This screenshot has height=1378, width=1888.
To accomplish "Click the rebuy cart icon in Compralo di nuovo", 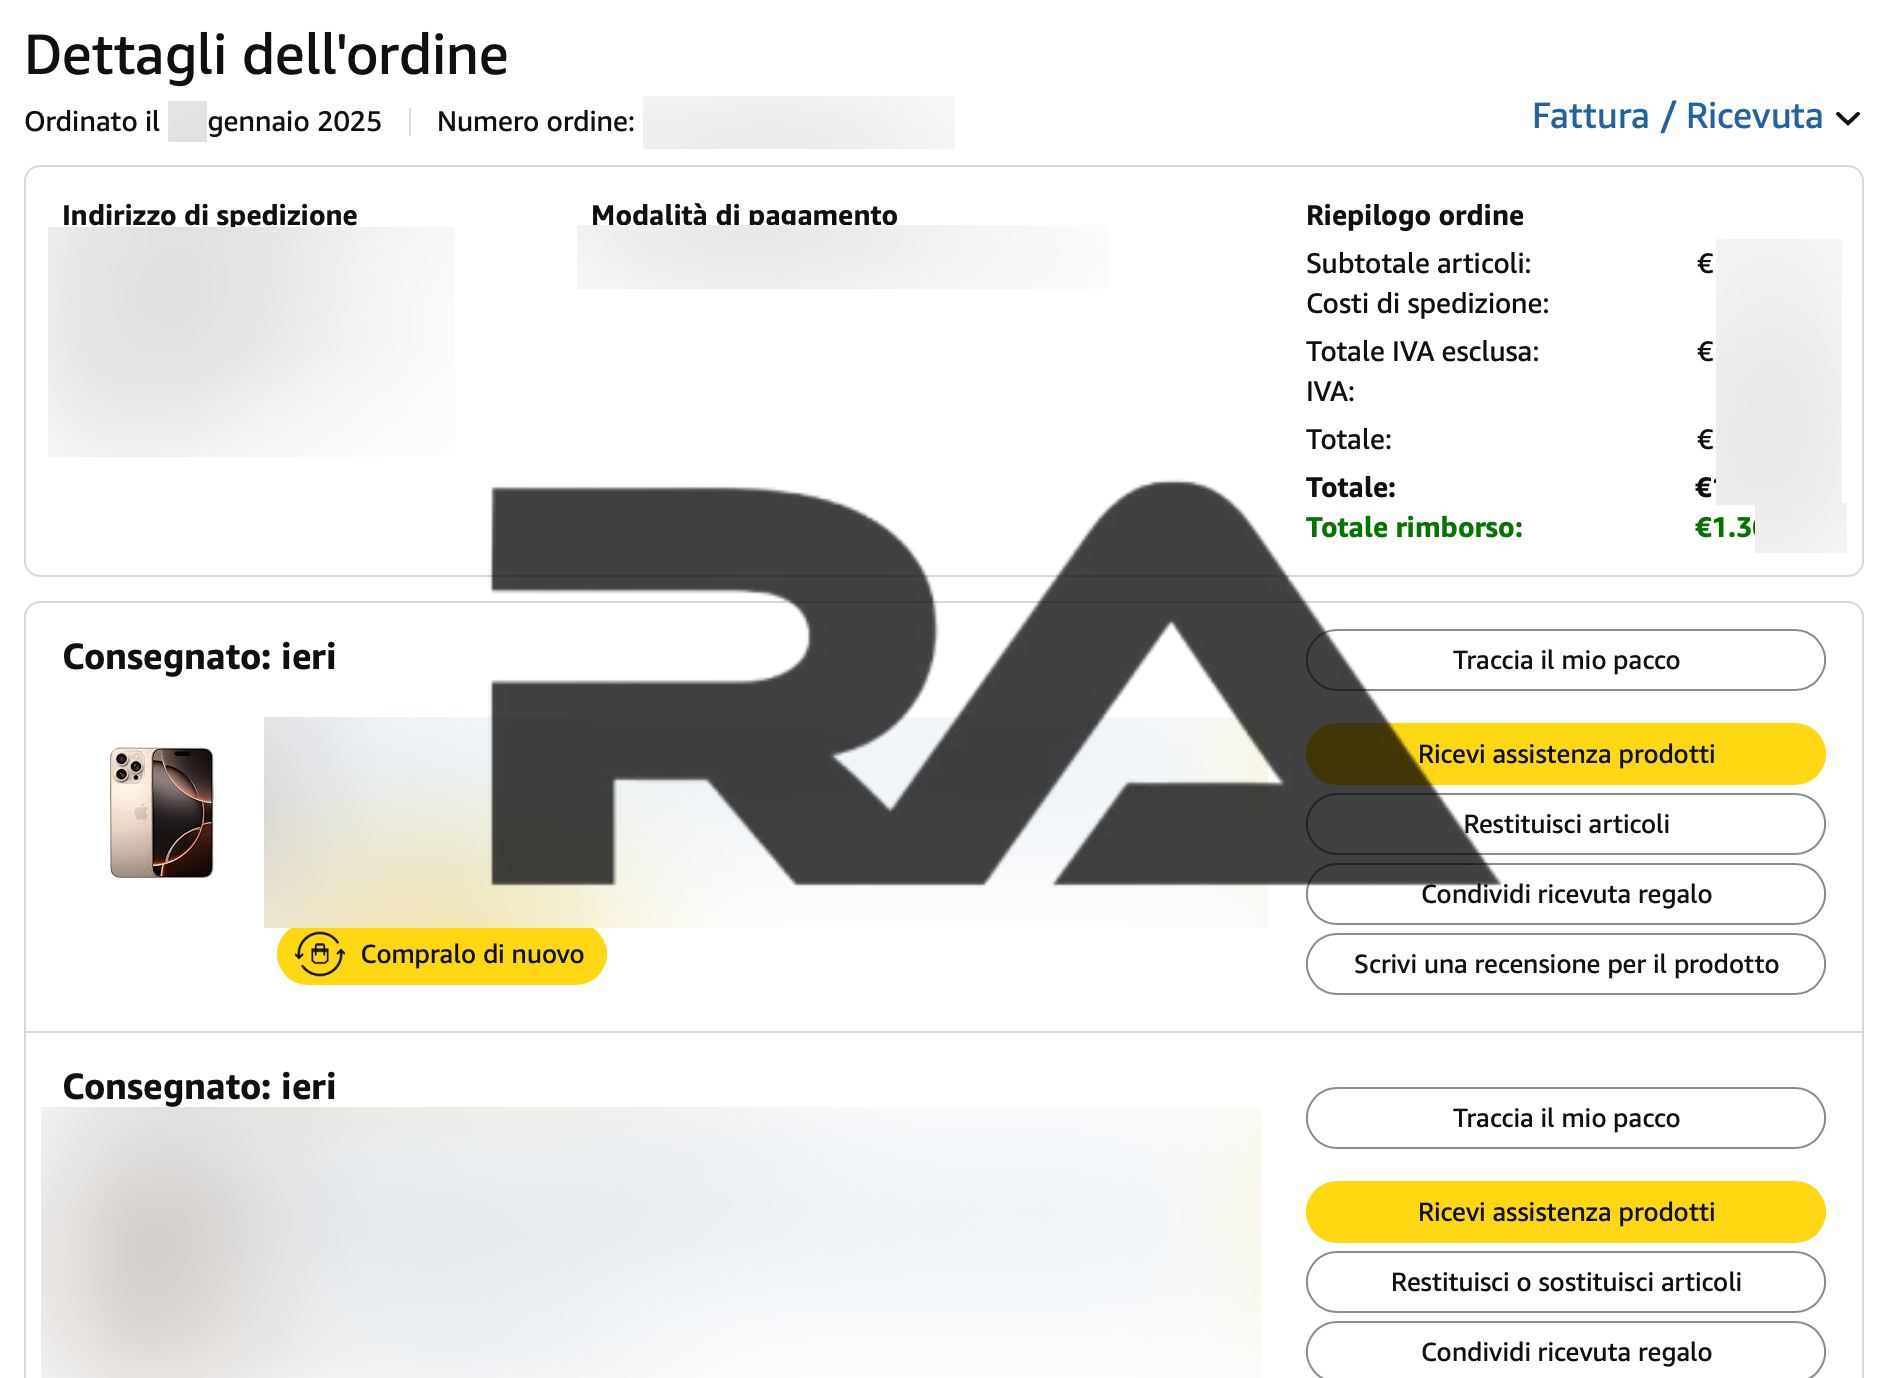I will [x=320, y=954].
